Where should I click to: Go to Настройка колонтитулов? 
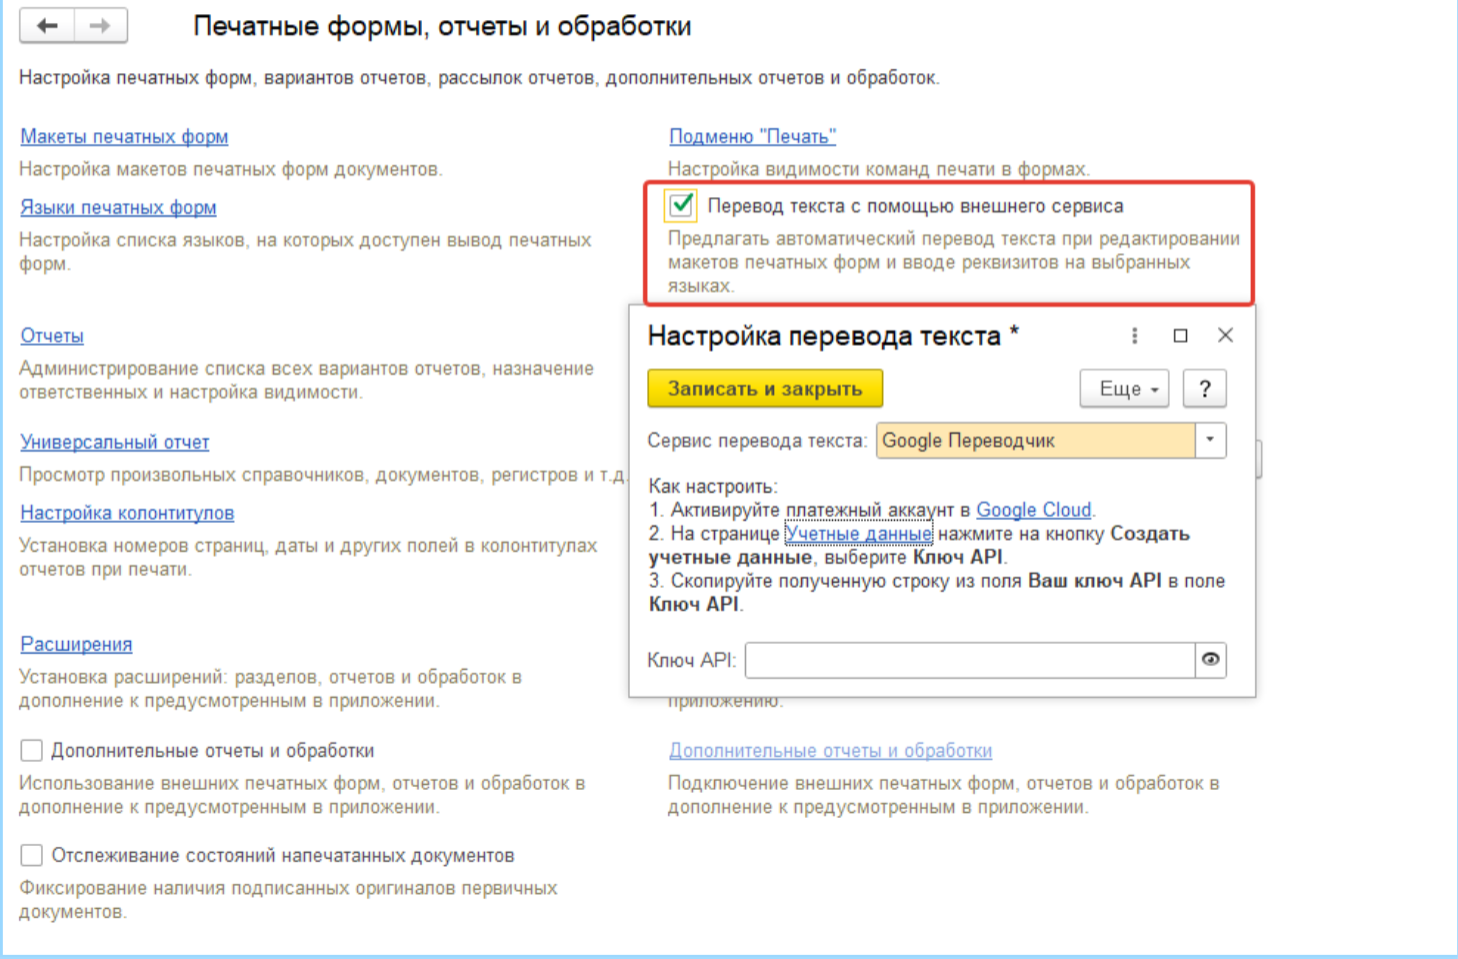pos(127,513)
